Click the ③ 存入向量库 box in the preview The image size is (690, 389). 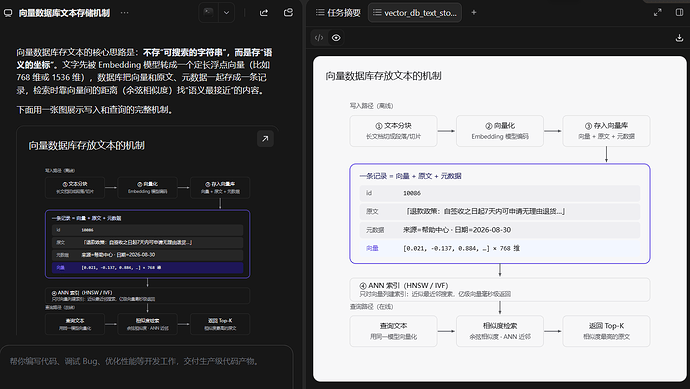(x=606, y=131)
